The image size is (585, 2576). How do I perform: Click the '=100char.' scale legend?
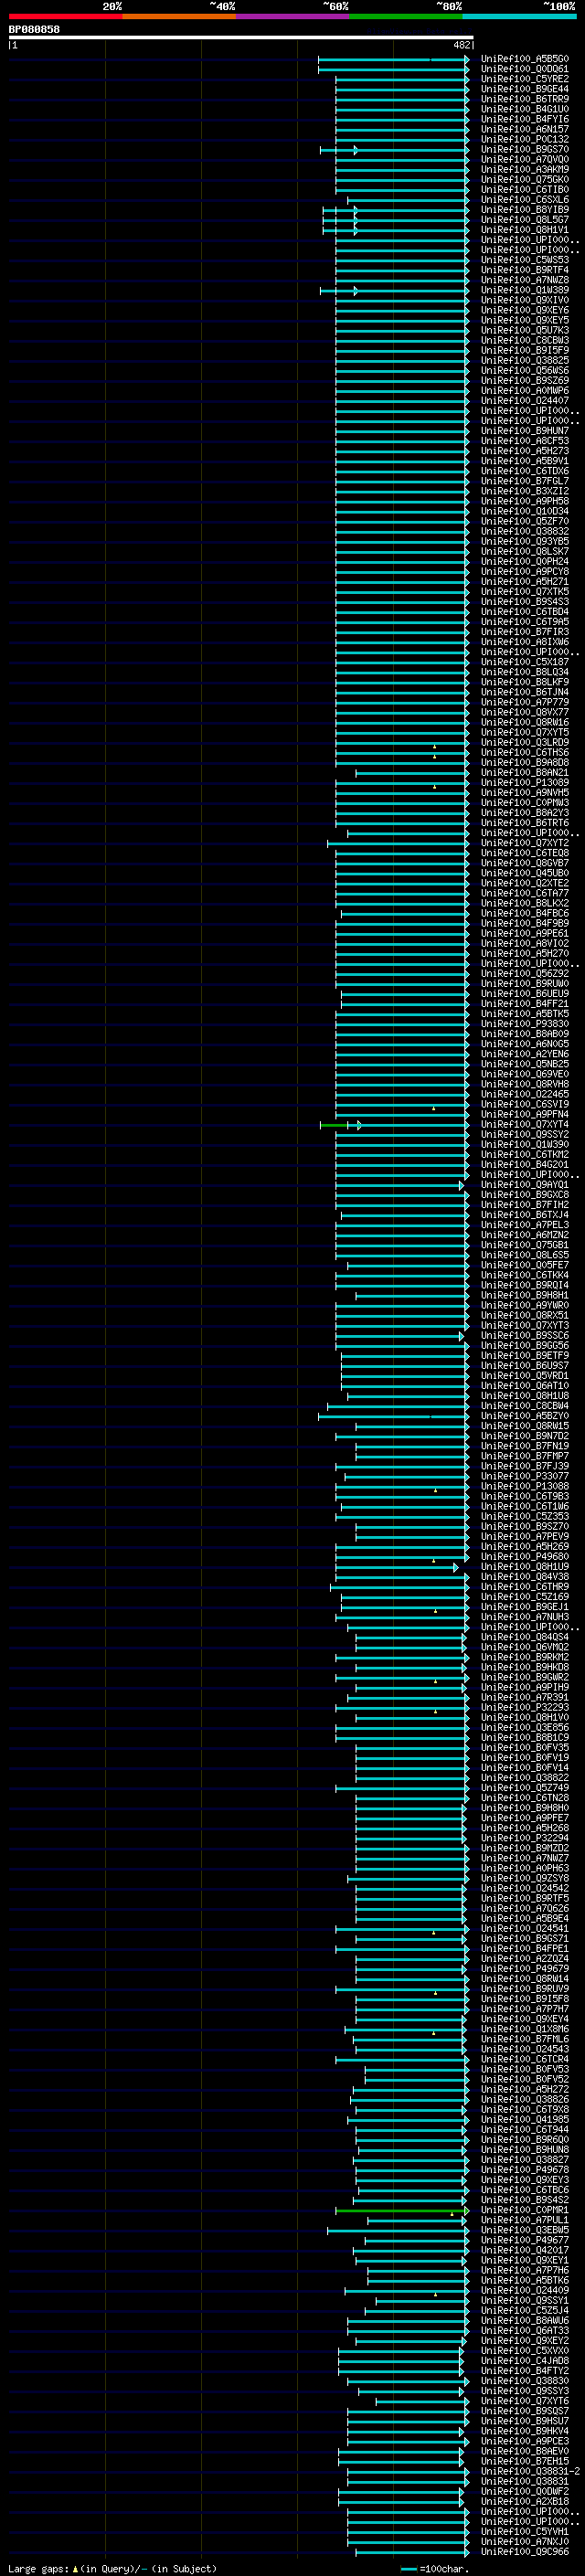click(x=436, y=2568)
